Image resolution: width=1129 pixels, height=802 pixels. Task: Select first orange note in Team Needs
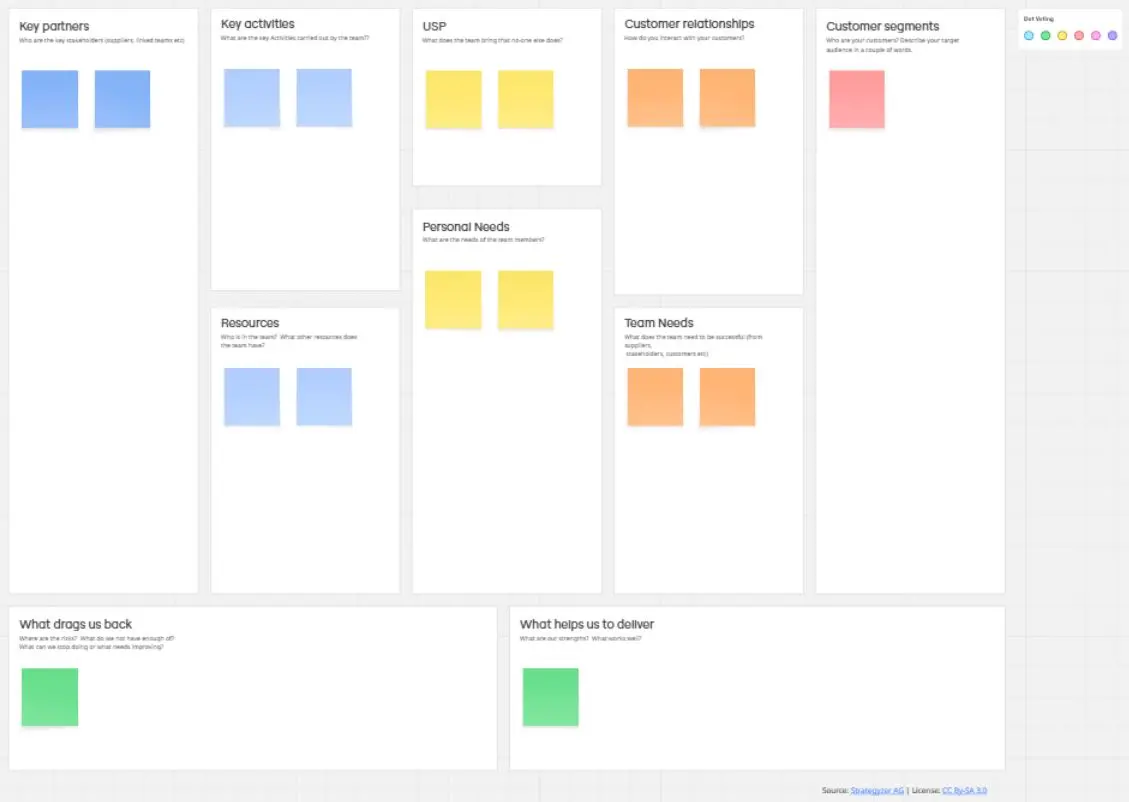(655, 397)
